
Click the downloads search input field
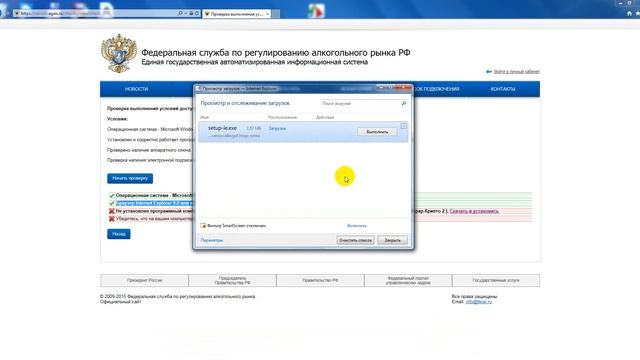tap(360, 104)
